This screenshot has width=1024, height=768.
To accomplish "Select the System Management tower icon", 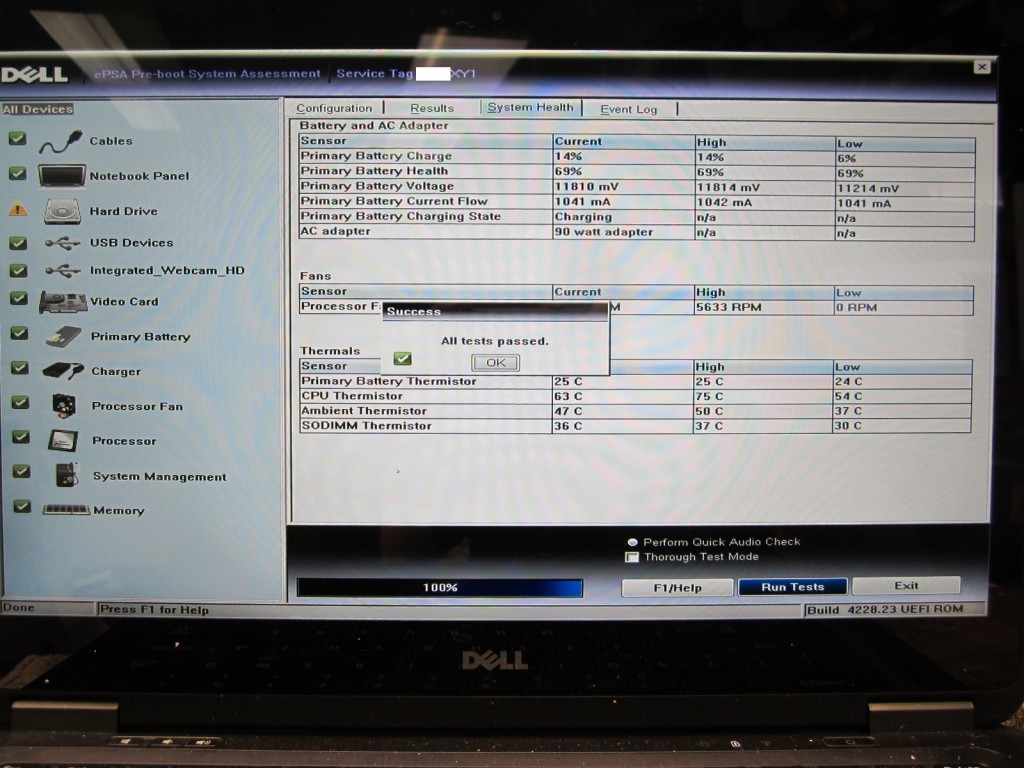I will (67, 475).
